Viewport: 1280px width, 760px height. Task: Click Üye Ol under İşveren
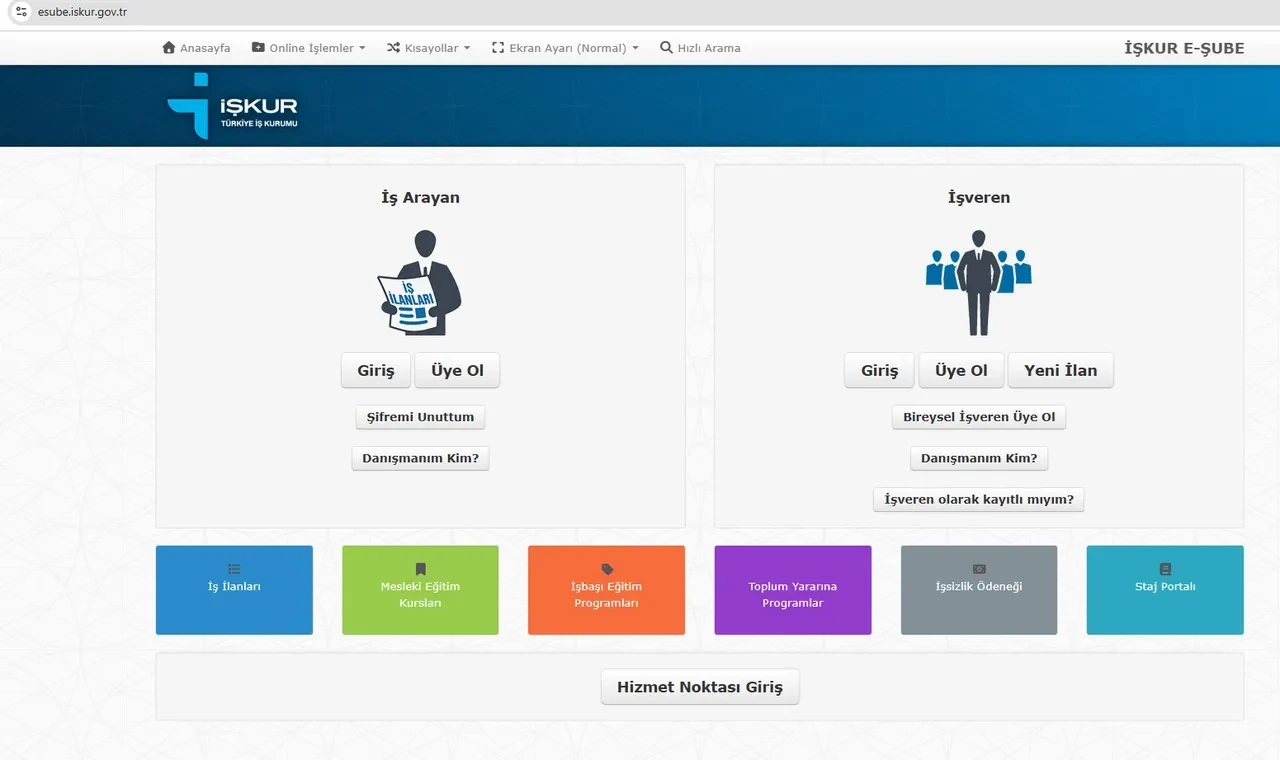tap(961, 370)
